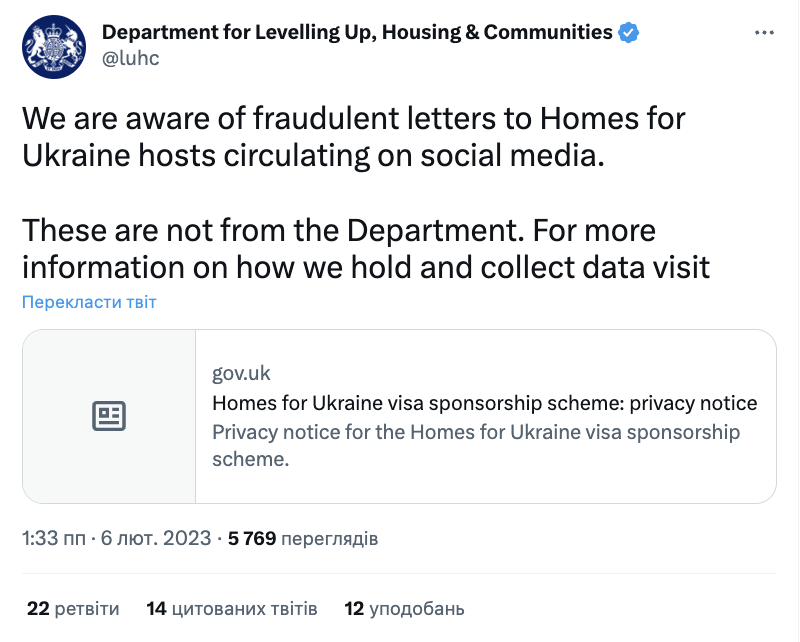Click the gray privacy notice card description
This screenshot has width=800, height=642.
pos(476,446)
